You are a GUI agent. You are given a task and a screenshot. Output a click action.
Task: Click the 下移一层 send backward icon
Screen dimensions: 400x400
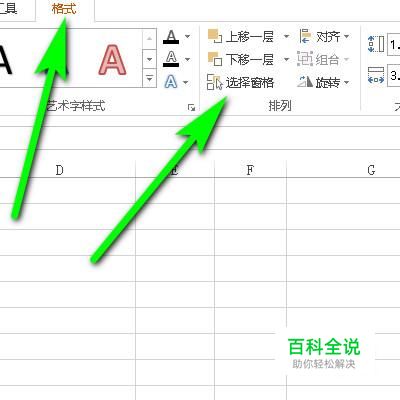[x=215, y=59]
